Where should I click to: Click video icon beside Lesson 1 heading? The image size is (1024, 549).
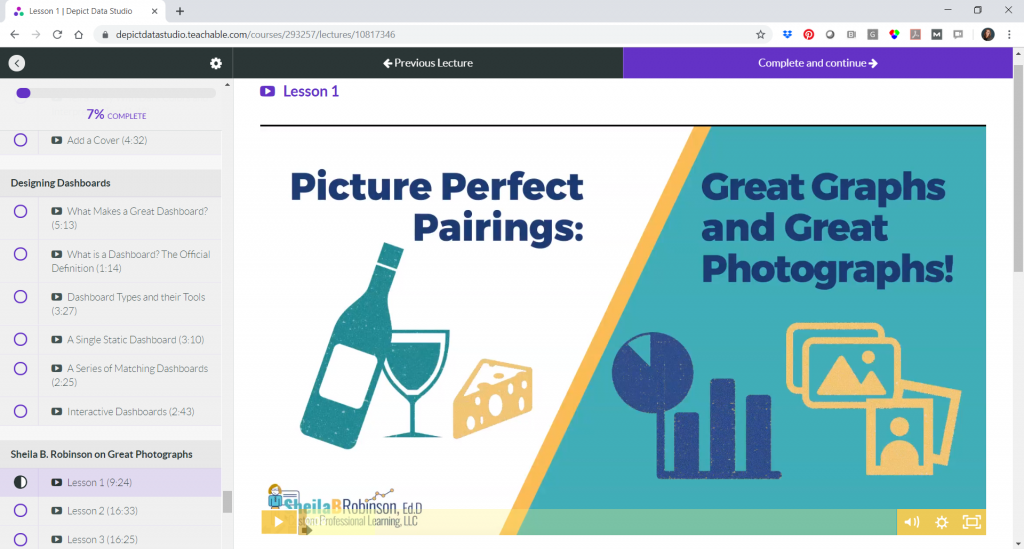[267, 91]
